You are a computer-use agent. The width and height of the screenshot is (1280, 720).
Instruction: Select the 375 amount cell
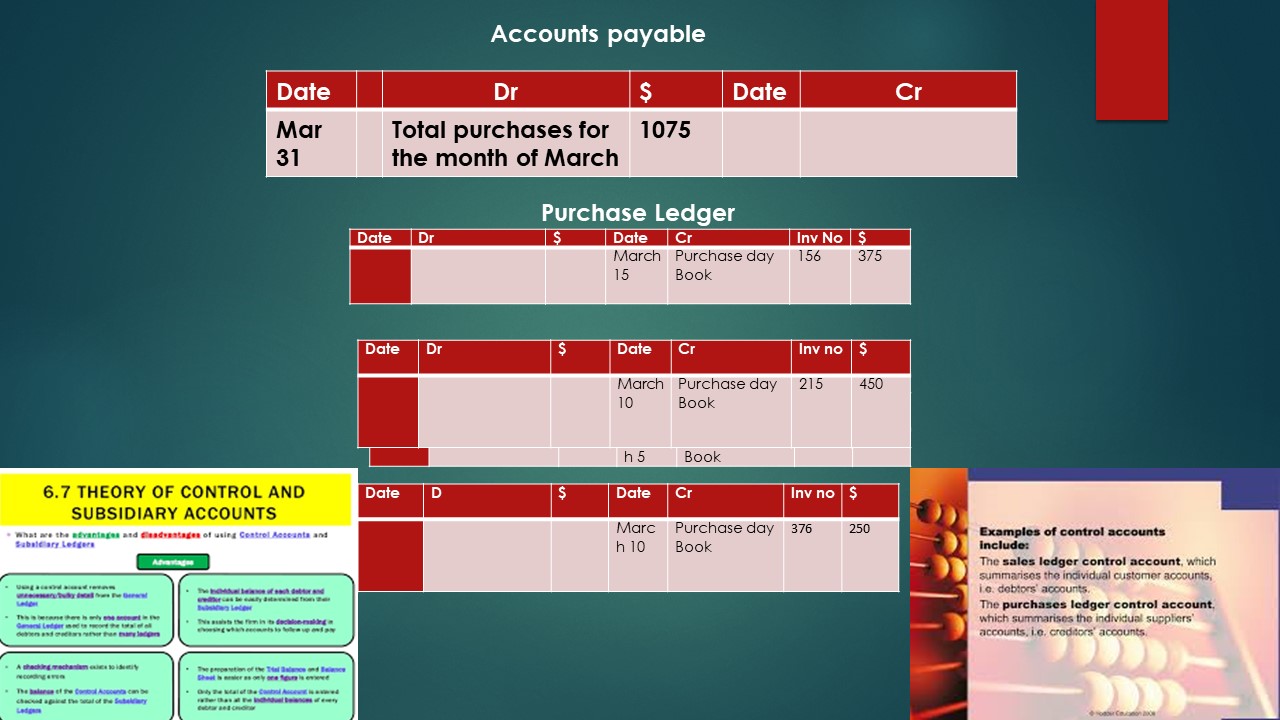[x=879, y=265]
